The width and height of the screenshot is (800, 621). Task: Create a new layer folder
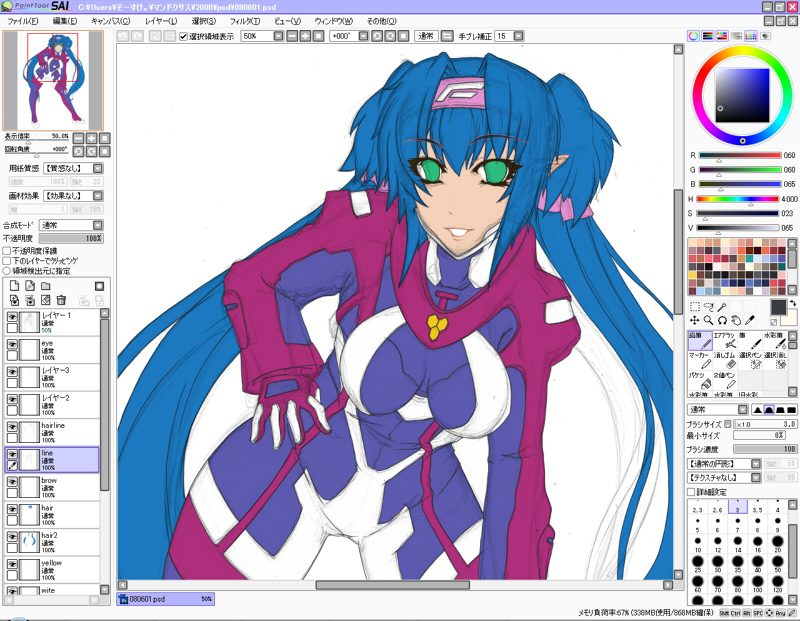coord(46,286)
